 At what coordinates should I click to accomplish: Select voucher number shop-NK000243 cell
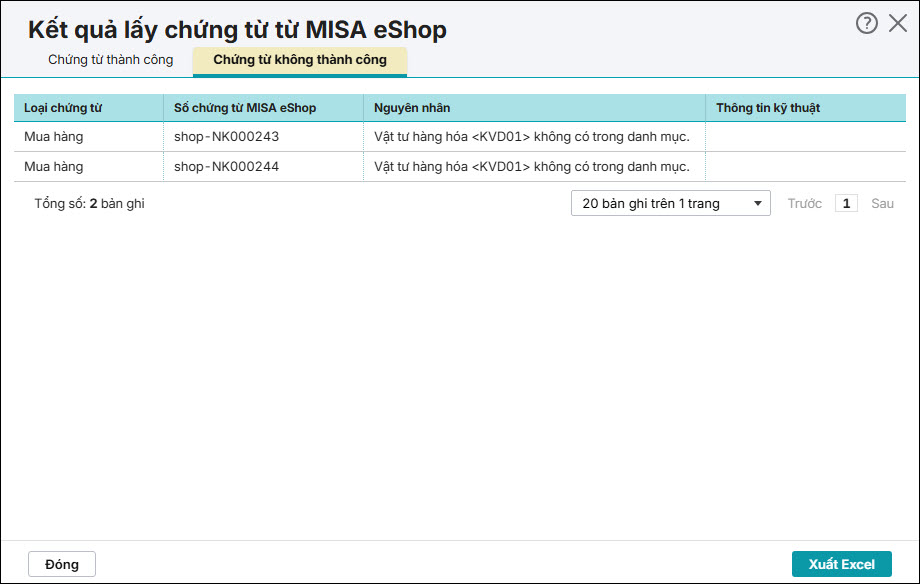coord(226,137)
